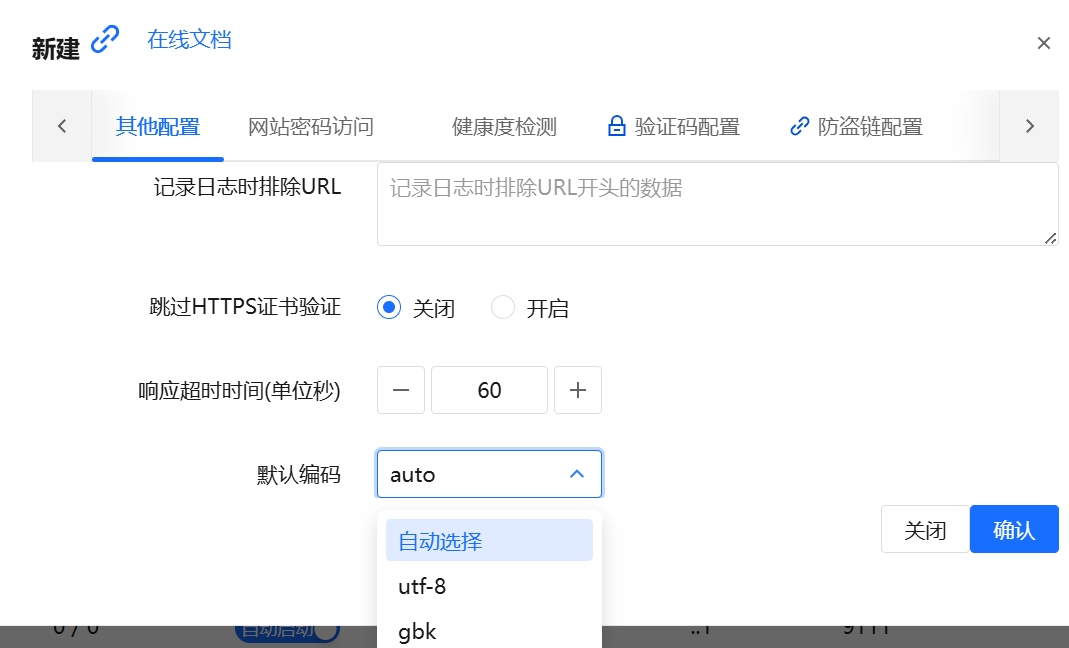Decrease response timeout with minus button
1069x648 pixels.
(x=401, y=390)
